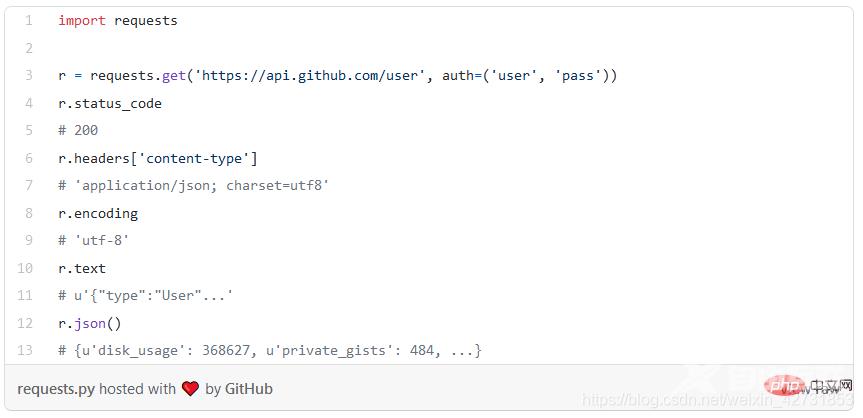
Task: Click the r.text code line
Action: pos(81,268)
